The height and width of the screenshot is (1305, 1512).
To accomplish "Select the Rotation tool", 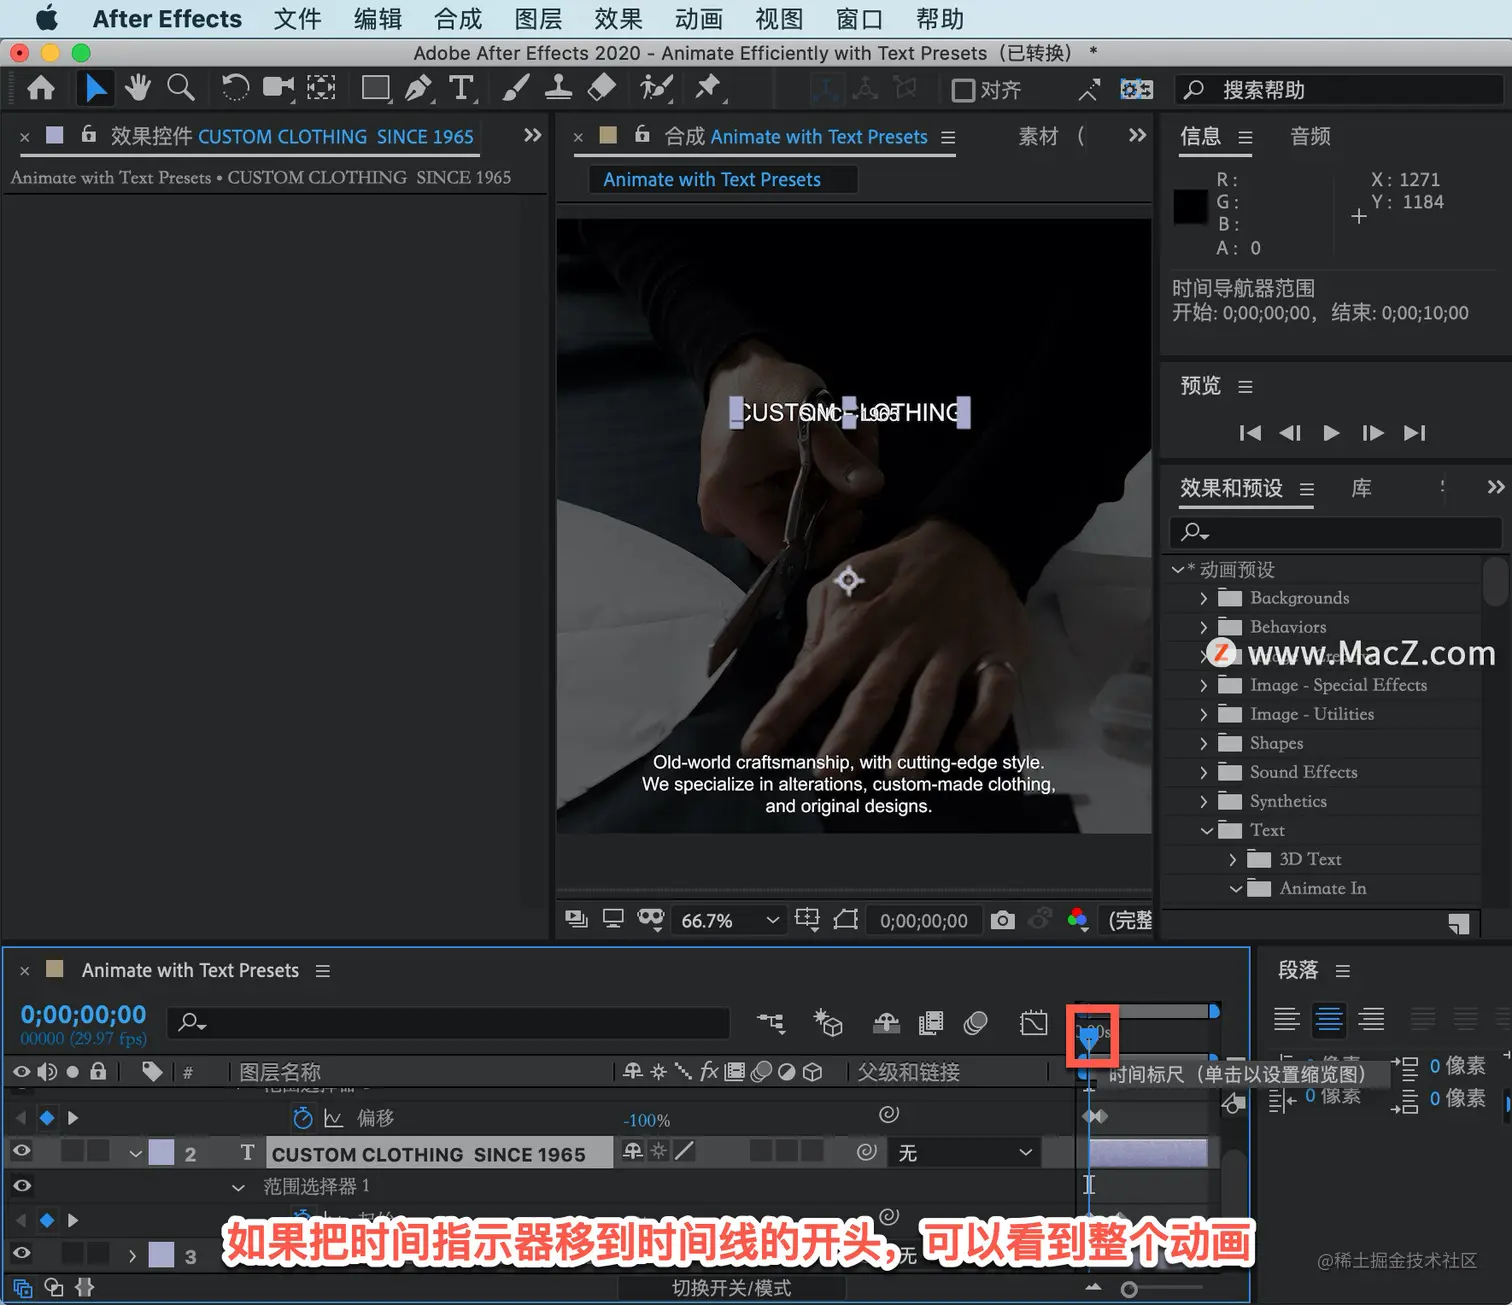I will 235,89.
